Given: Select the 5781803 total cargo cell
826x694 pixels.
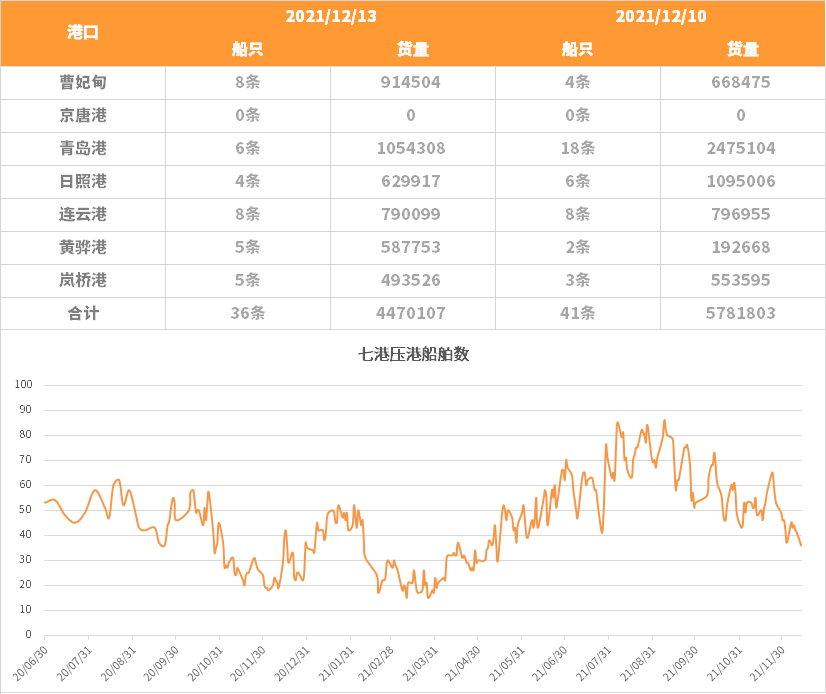Looking at the screenshot, I should click(741, 314).
